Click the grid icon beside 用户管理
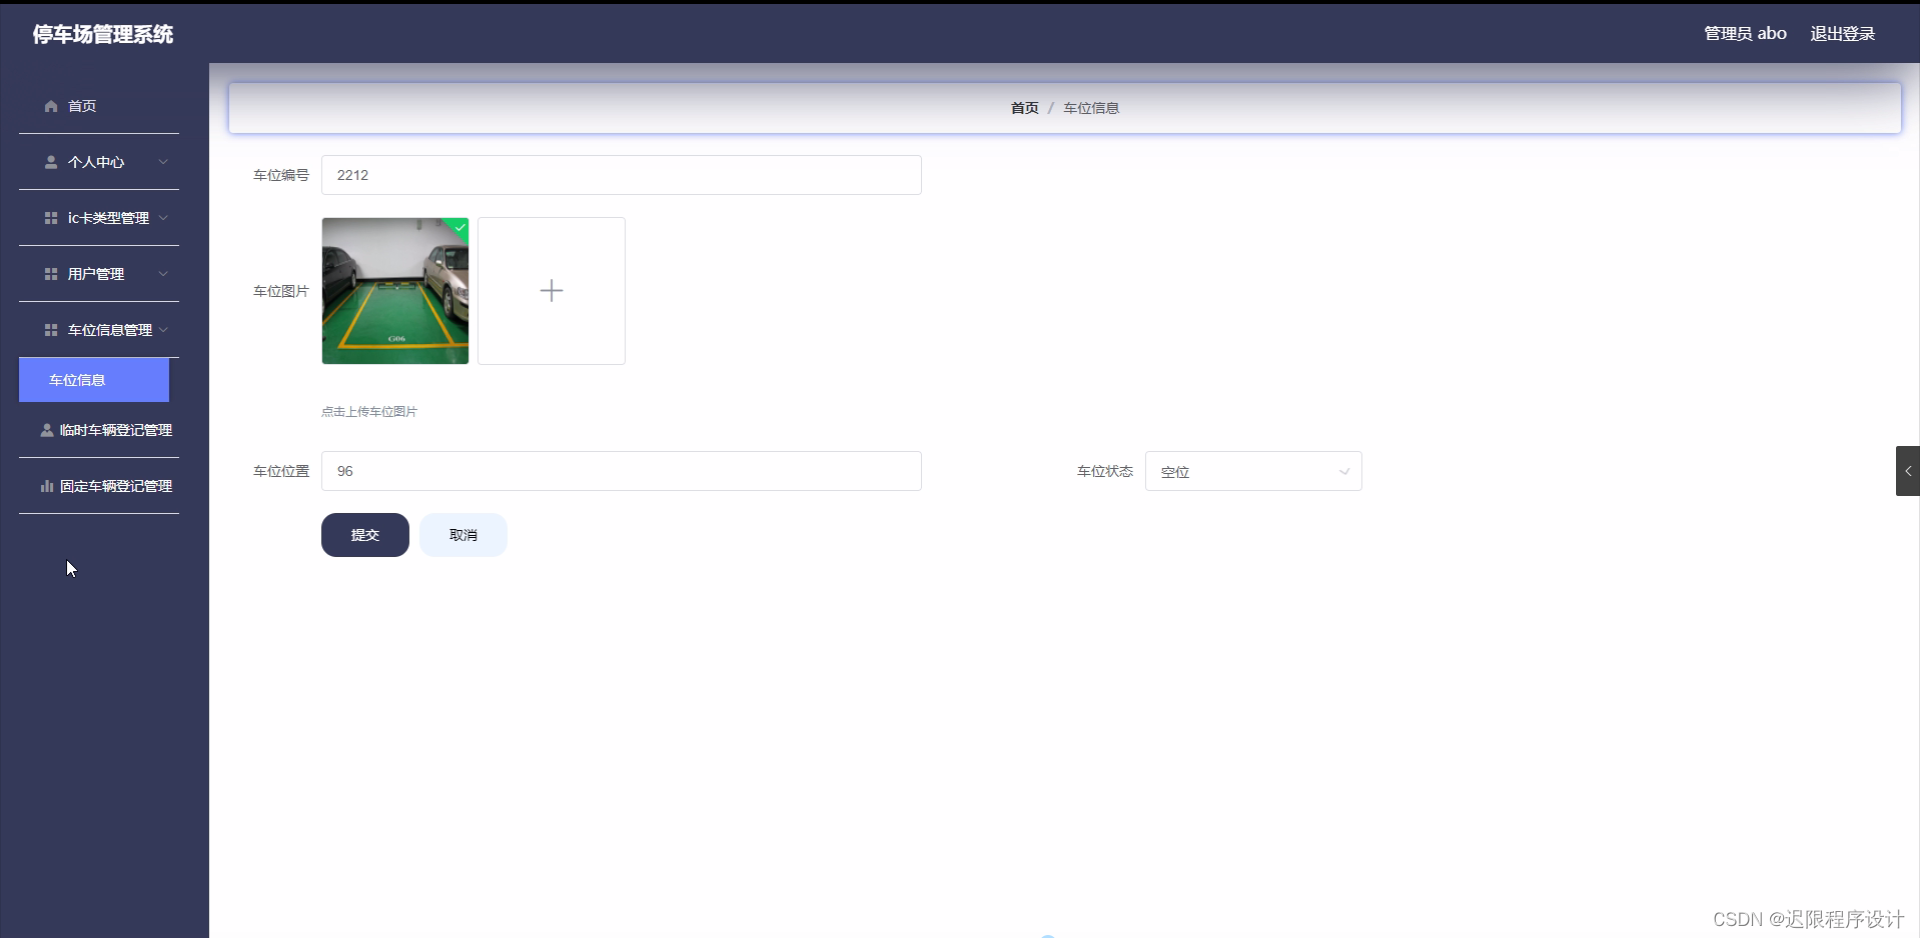Viewport: 1920px width, 938px height. [x=51, y=274]
